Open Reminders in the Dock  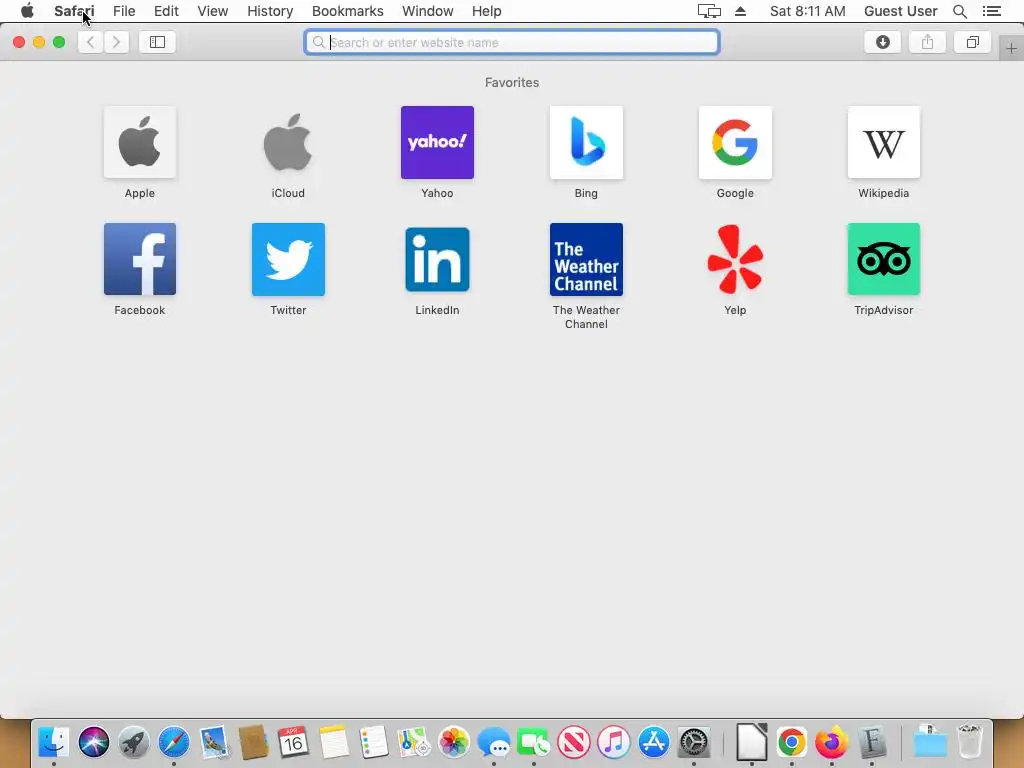pyautogui.click(x=374, y=742)
